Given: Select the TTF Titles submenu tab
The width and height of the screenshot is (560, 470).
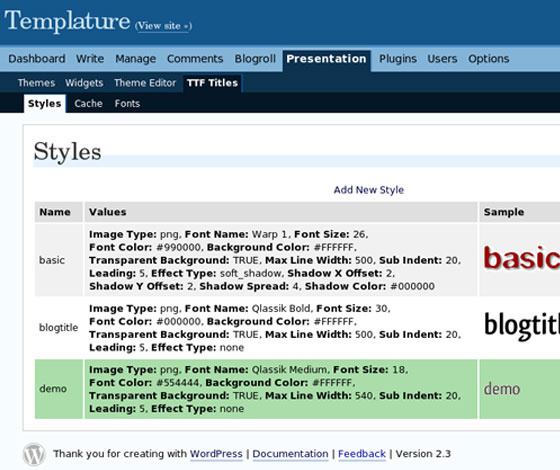Looking at the screenshot, I should 212,83.
